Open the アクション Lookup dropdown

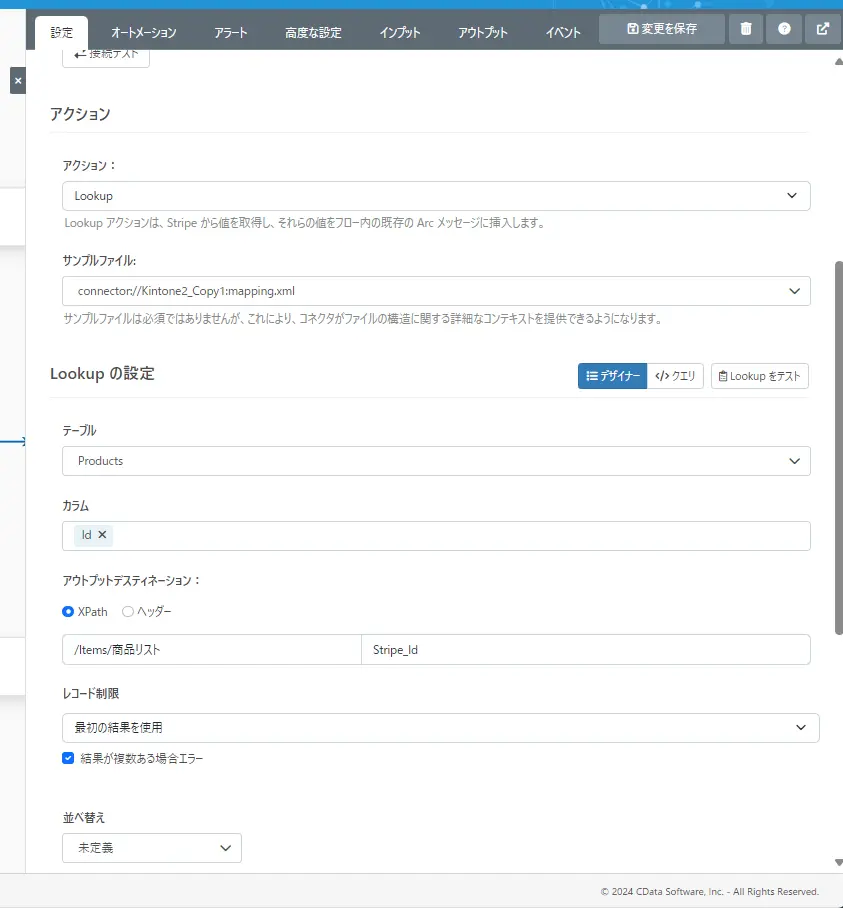pos(436,196)
